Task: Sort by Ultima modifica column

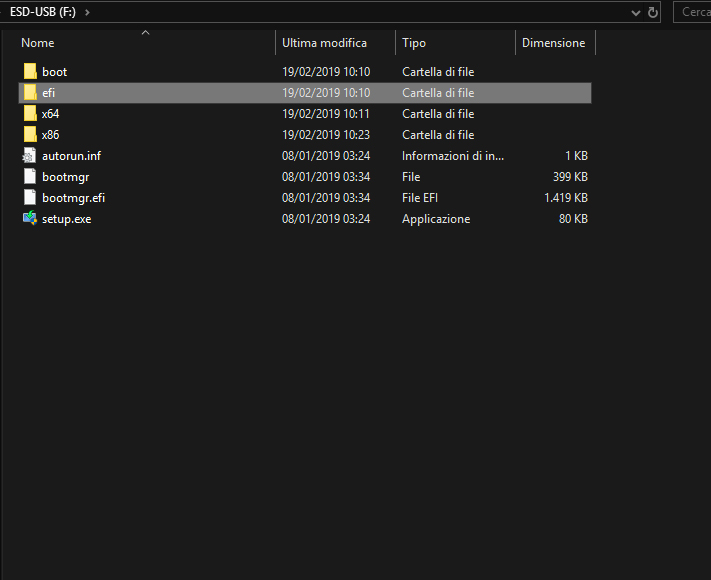Action: [x=336, y=43]
